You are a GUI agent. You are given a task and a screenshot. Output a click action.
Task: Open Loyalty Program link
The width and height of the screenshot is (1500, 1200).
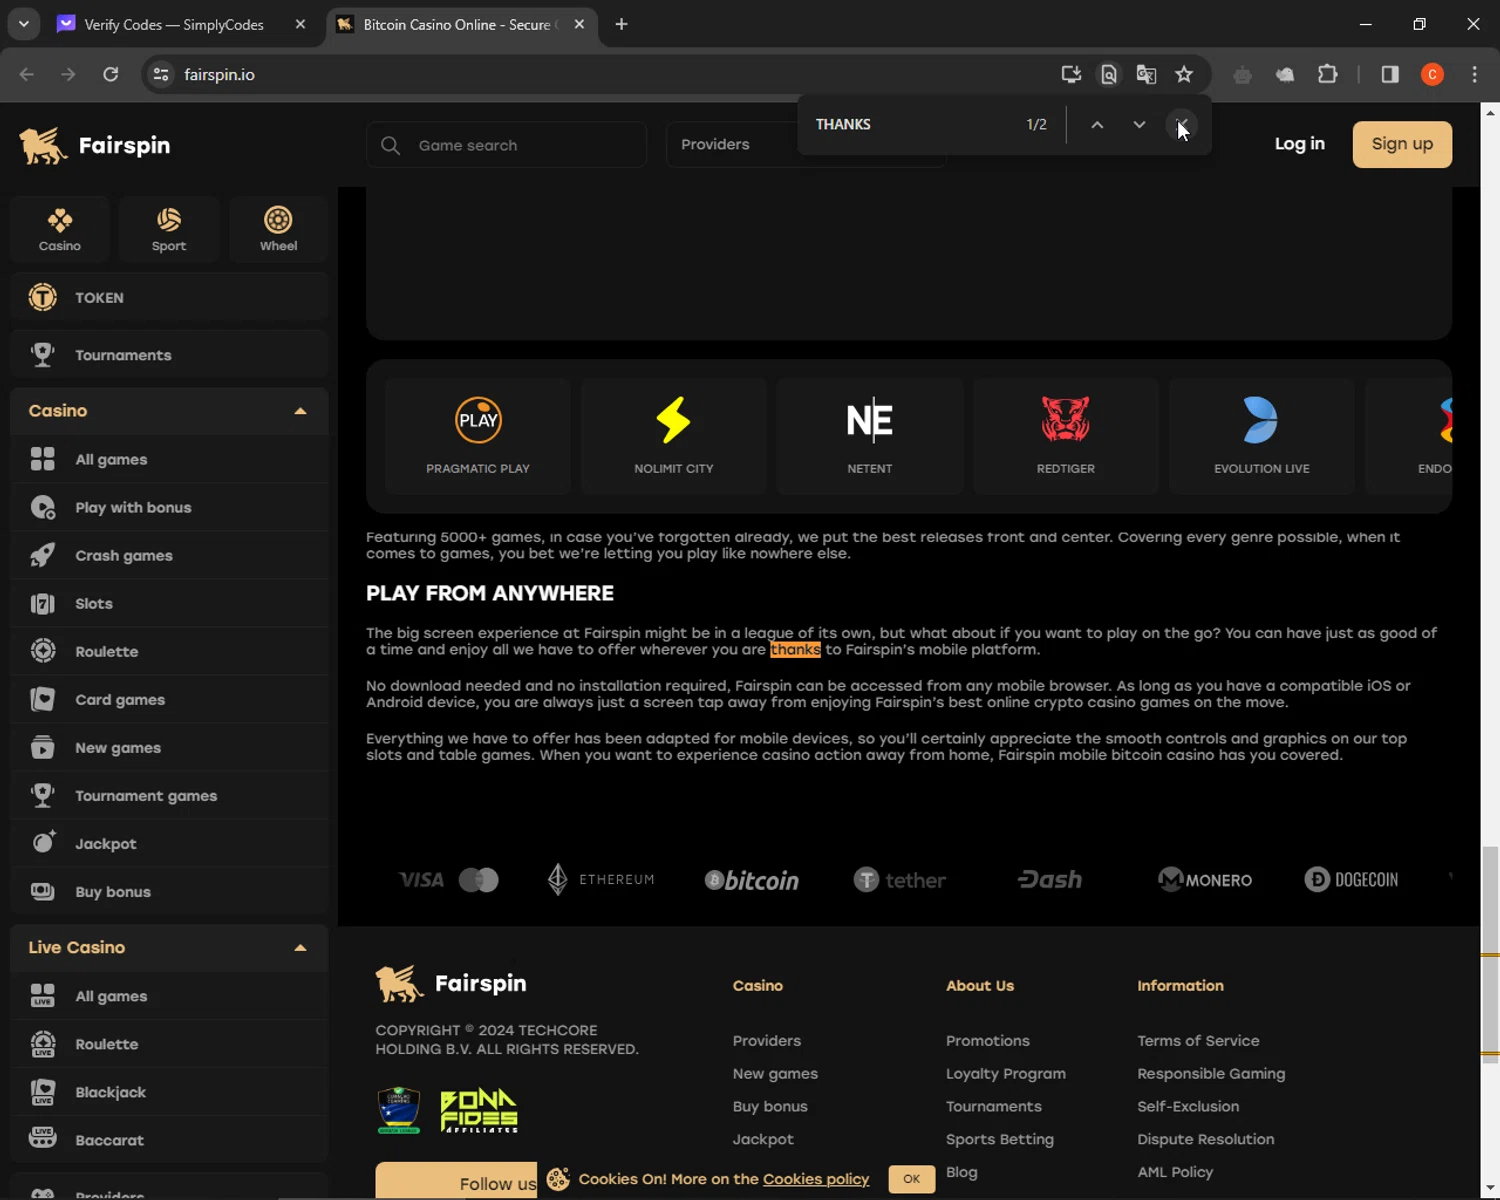click(x=1006, y=1074)
